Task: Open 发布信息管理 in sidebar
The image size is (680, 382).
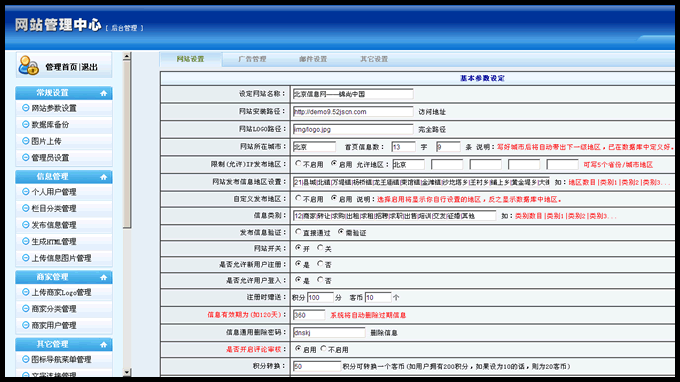Action: pyautogui.click(x=54, y=225)
